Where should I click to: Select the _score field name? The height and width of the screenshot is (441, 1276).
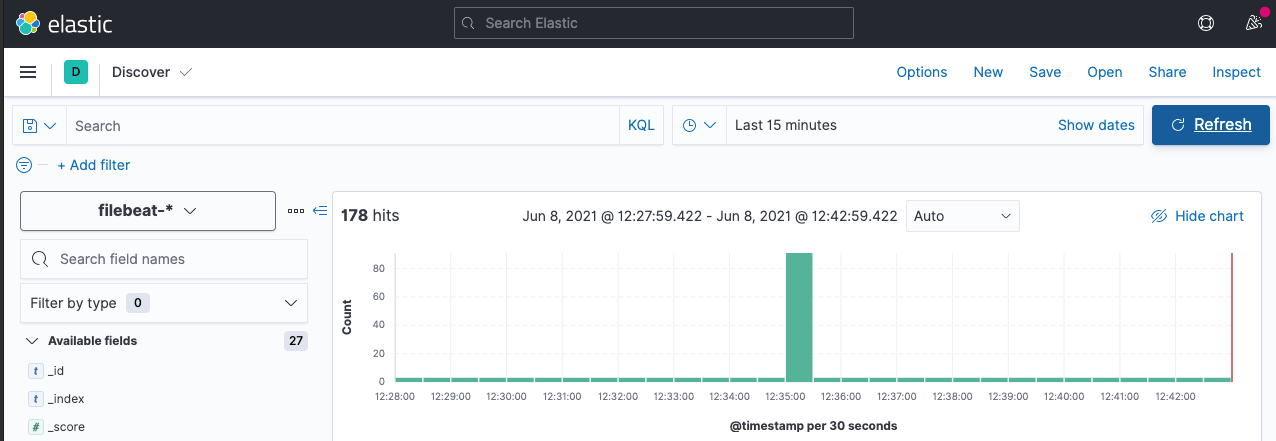66,427
